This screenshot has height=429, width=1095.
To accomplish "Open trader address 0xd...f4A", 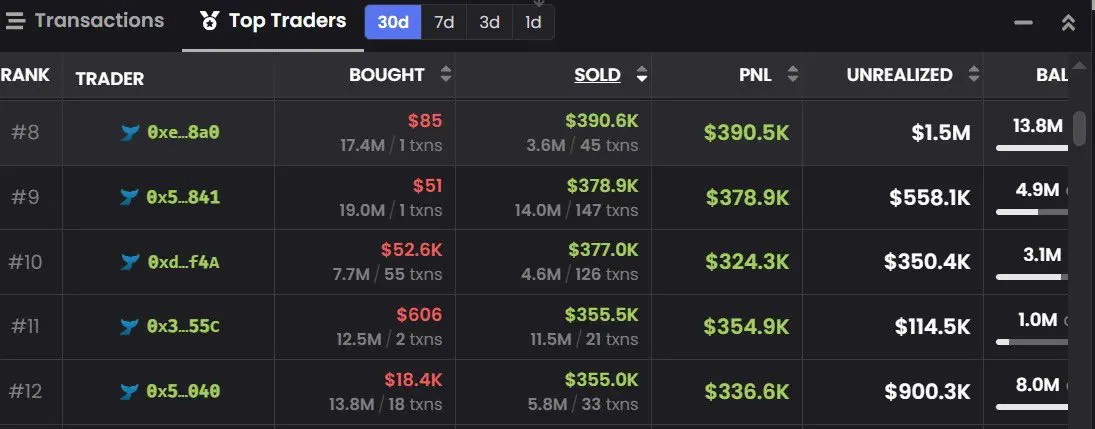I will pyautogui.click(x=184, y=263).
